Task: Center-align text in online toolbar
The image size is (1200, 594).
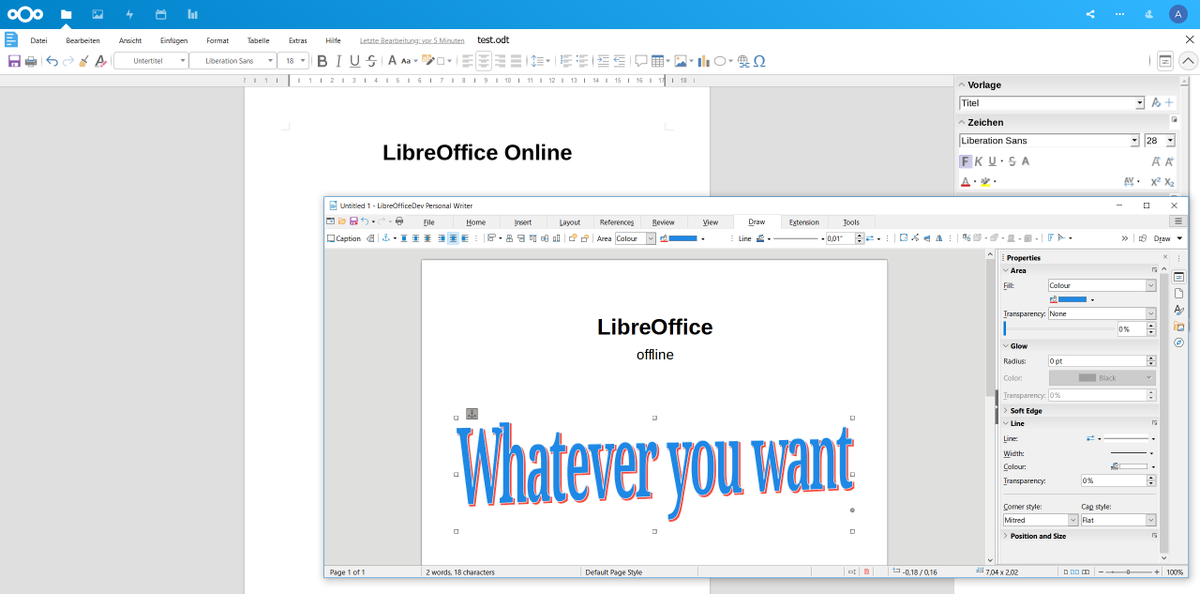Action: point(484,61)
